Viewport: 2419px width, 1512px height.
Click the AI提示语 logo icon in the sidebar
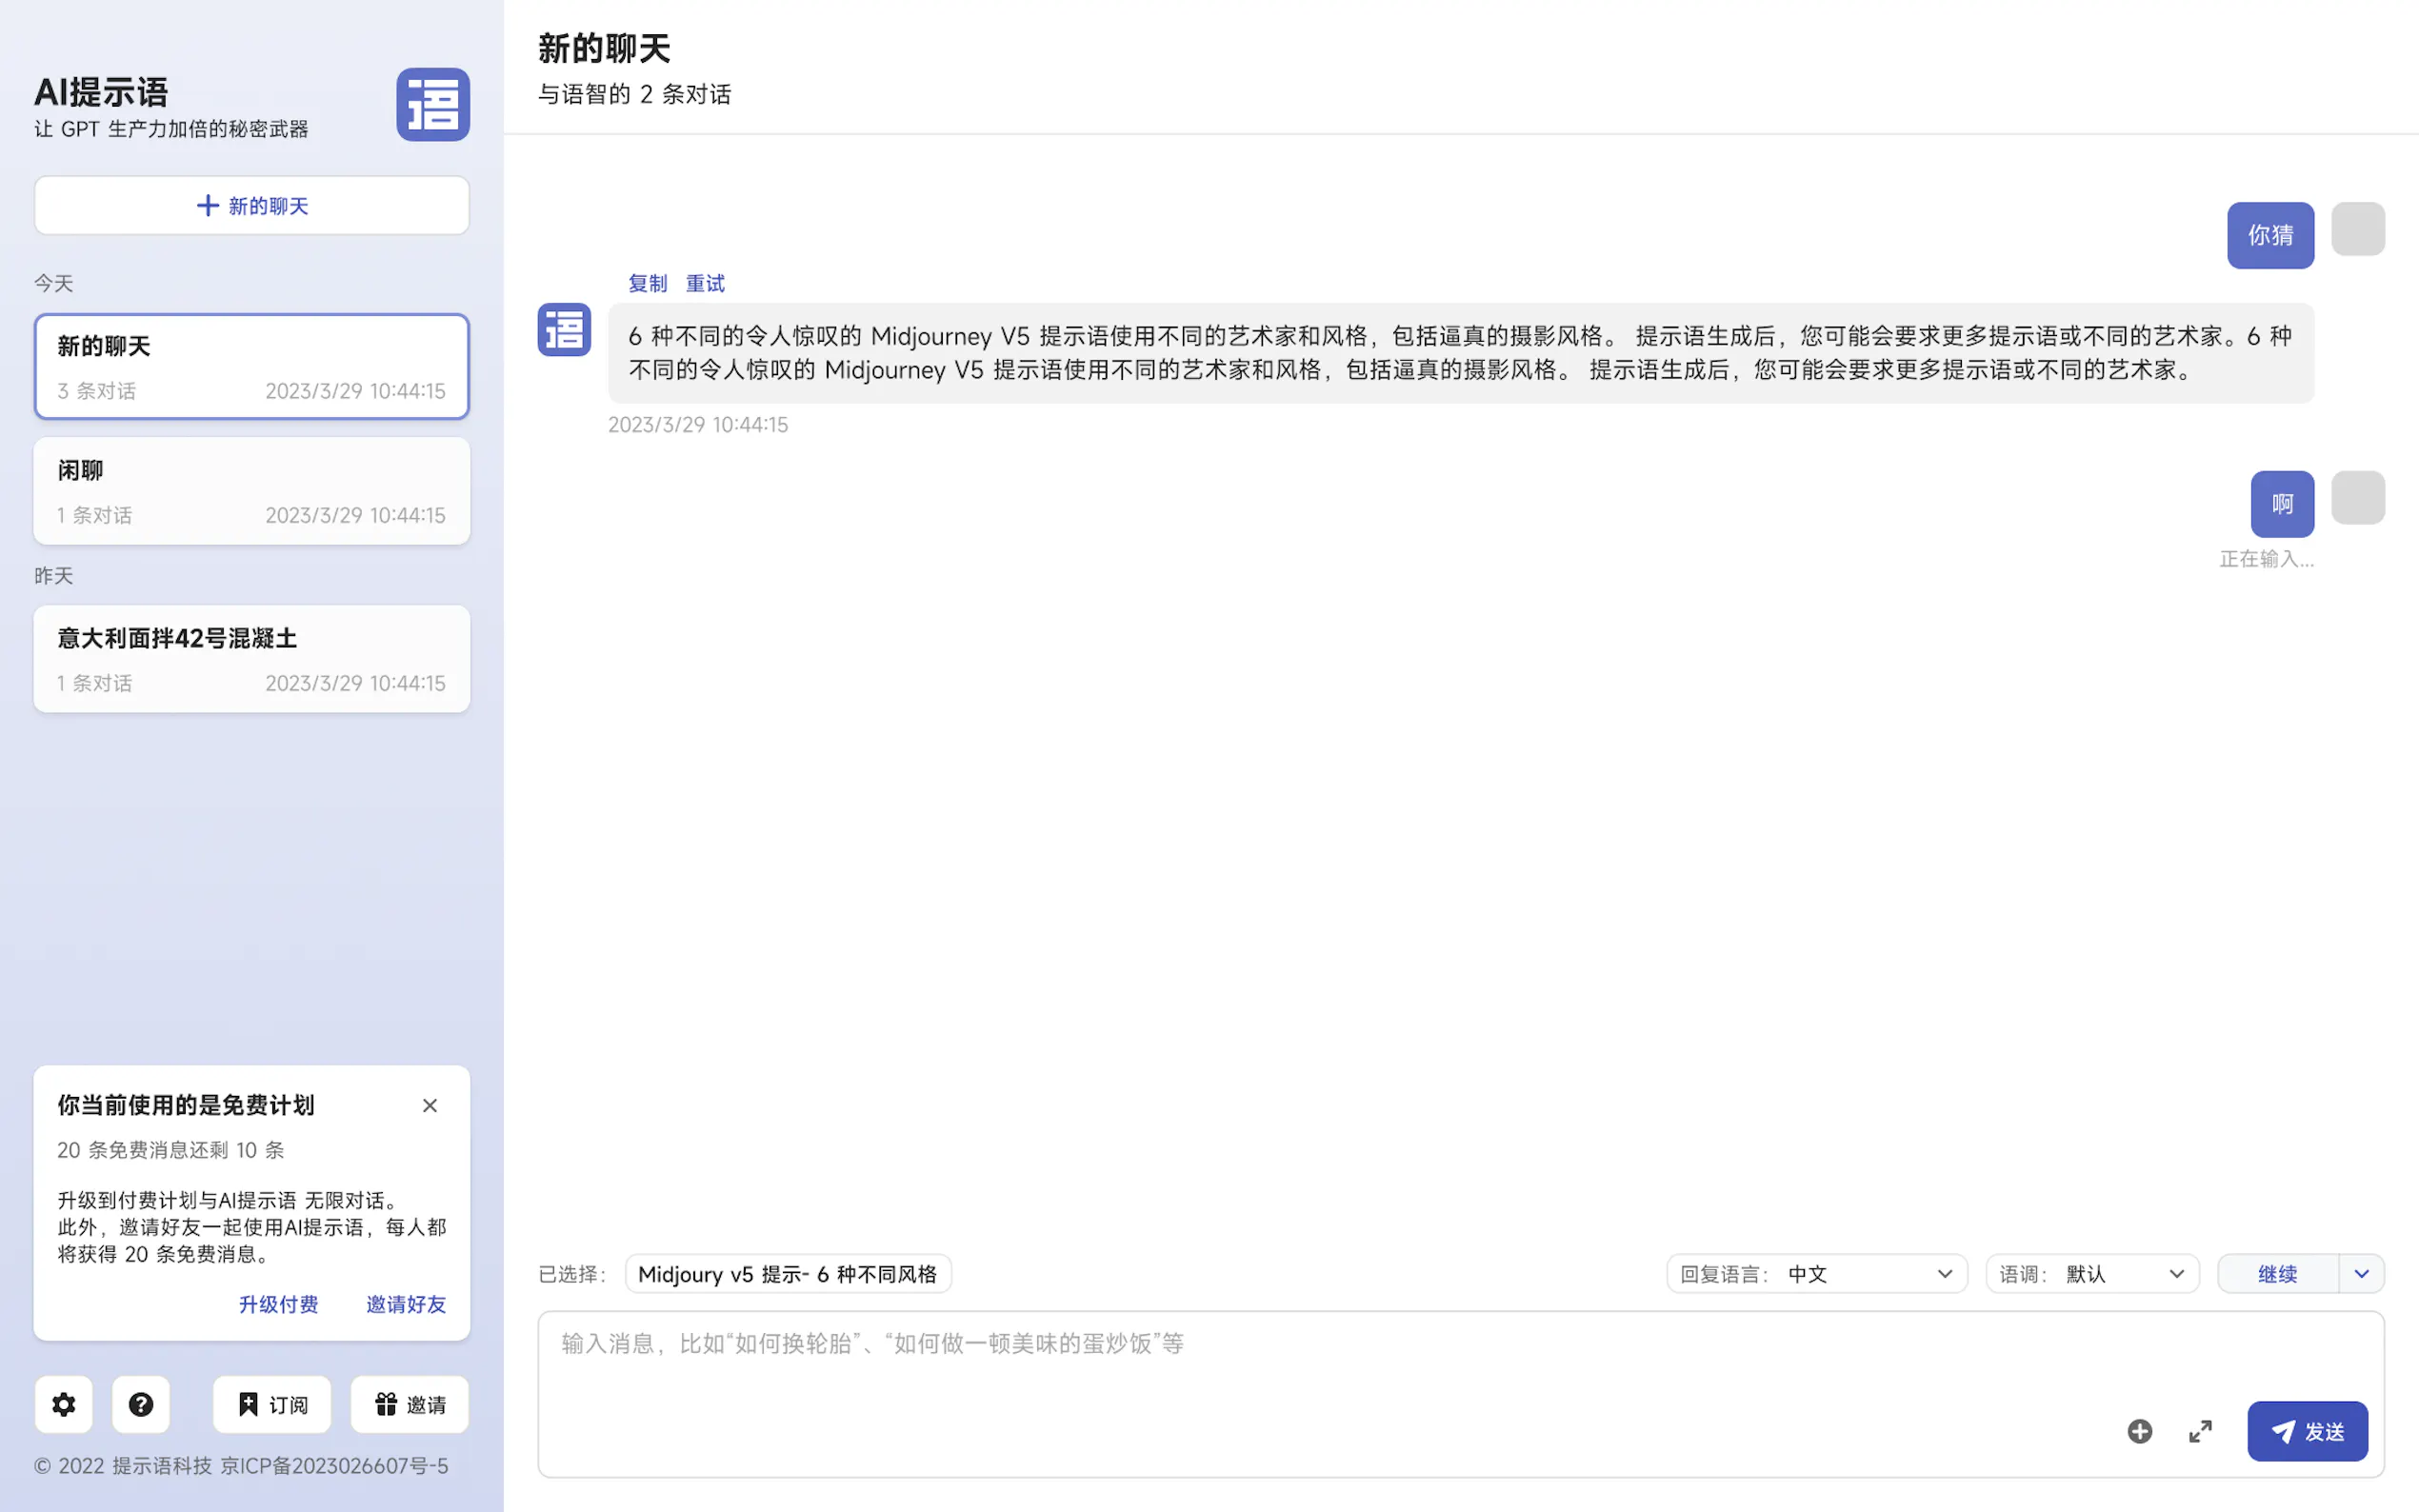tap(432, 104)
